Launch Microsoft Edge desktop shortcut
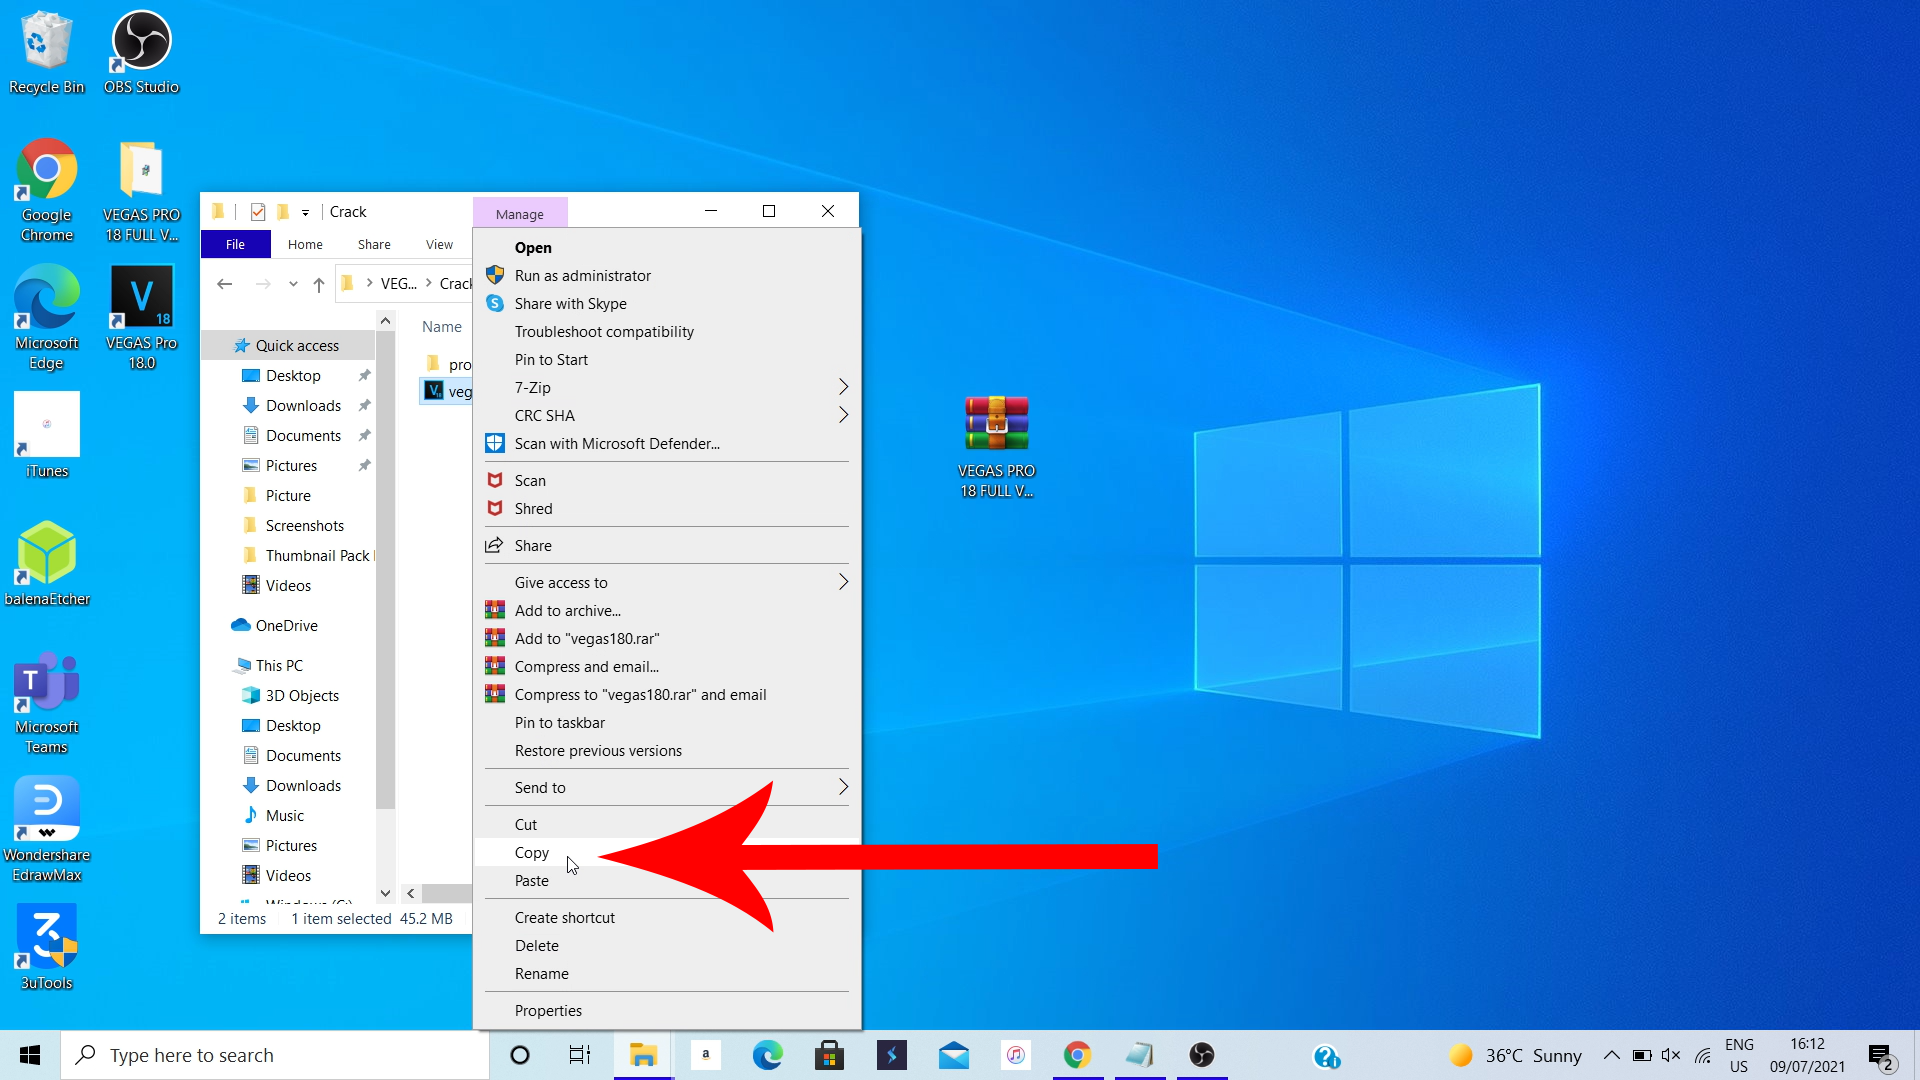Screen dimensions: 1920x1080 click(x=46, y=318)
